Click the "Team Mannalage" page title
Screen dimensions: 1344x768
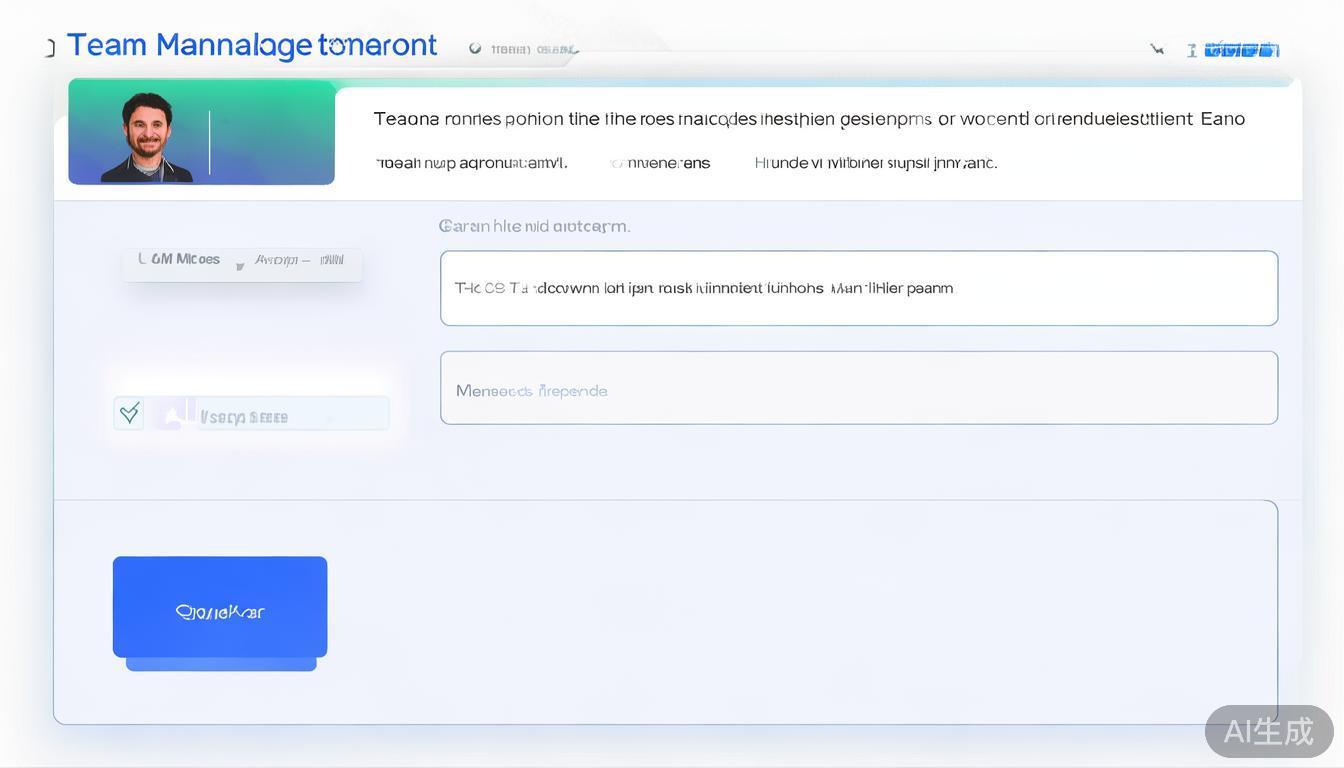tap(251, 45)
